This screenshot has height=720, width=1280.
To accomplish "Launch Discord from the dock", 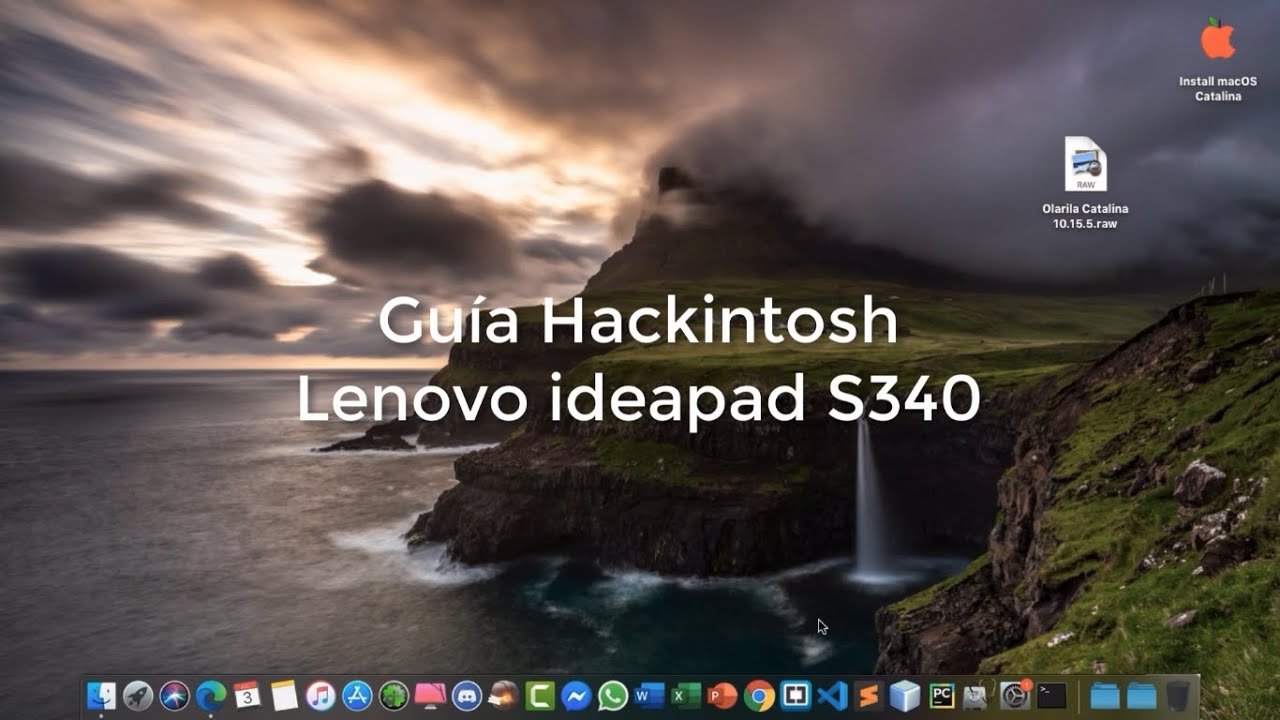I will (x=467, y=695).
